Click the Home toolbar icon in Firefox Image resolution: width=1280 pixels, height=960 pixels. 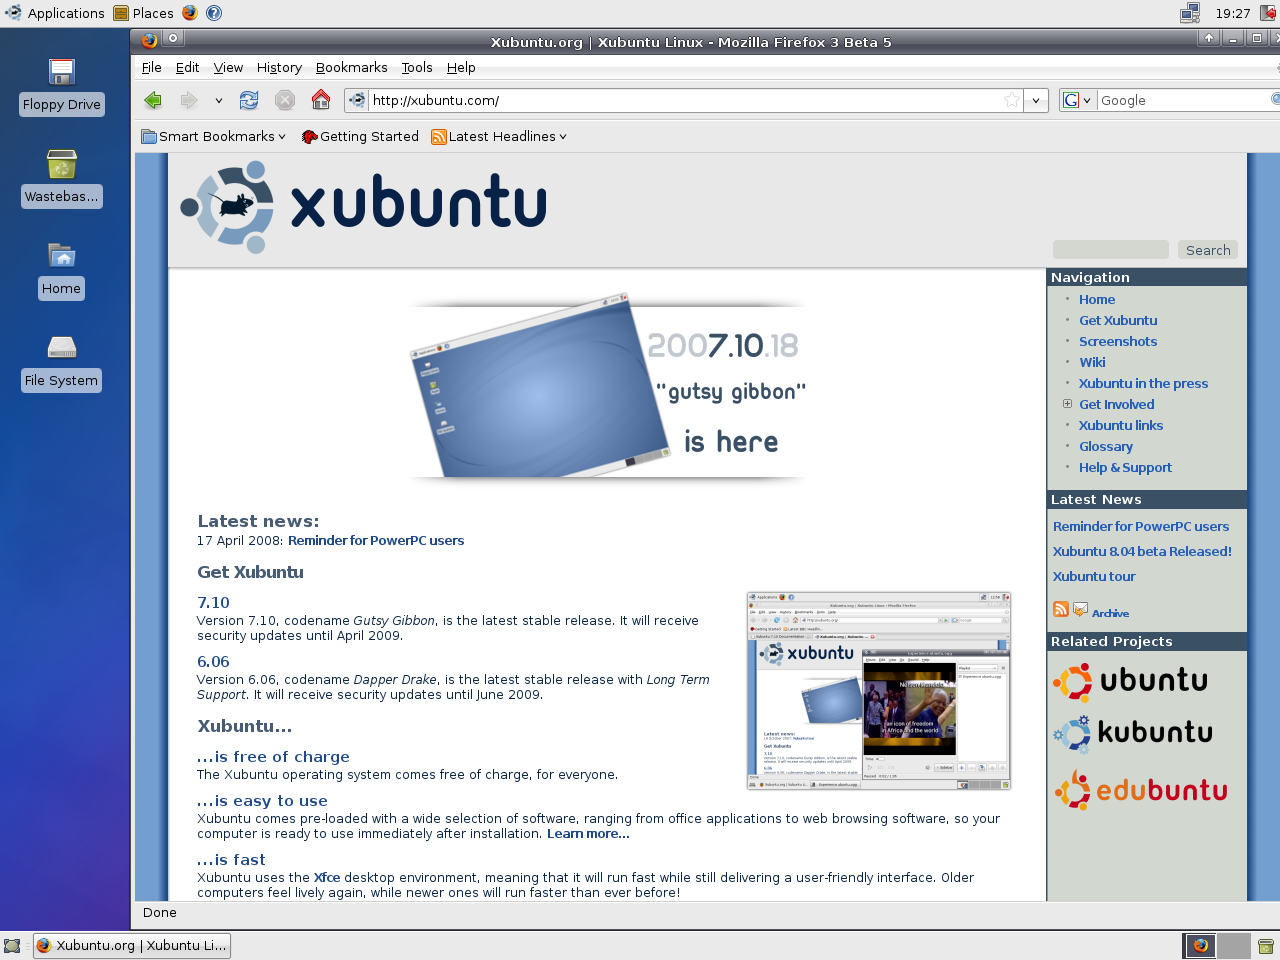(319, 100)
